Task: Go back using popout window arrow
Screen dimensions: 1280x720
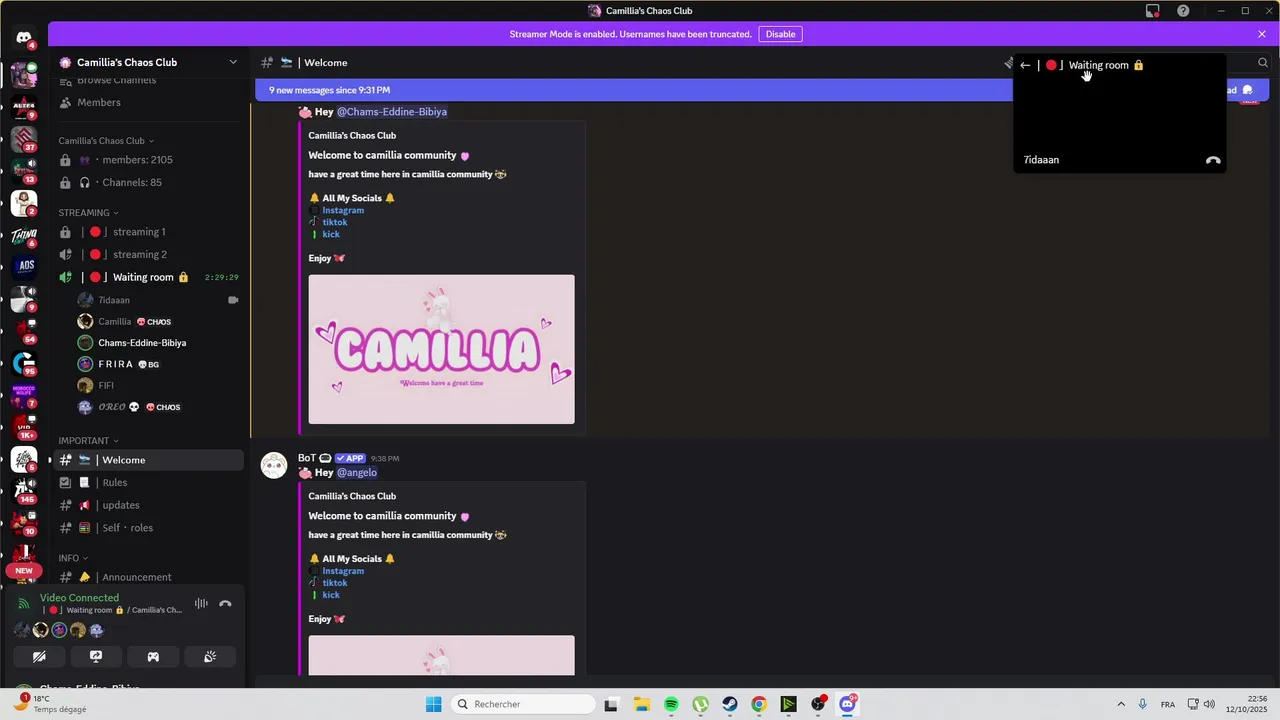Action: [x=1025, y=65]
